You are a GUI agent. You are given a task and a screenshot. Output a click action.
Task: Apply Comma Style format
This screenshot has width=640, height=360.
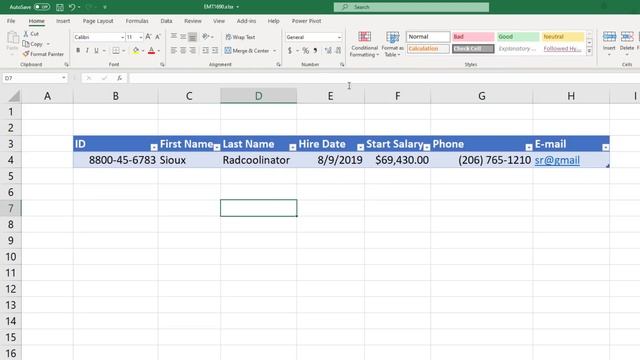316,51
